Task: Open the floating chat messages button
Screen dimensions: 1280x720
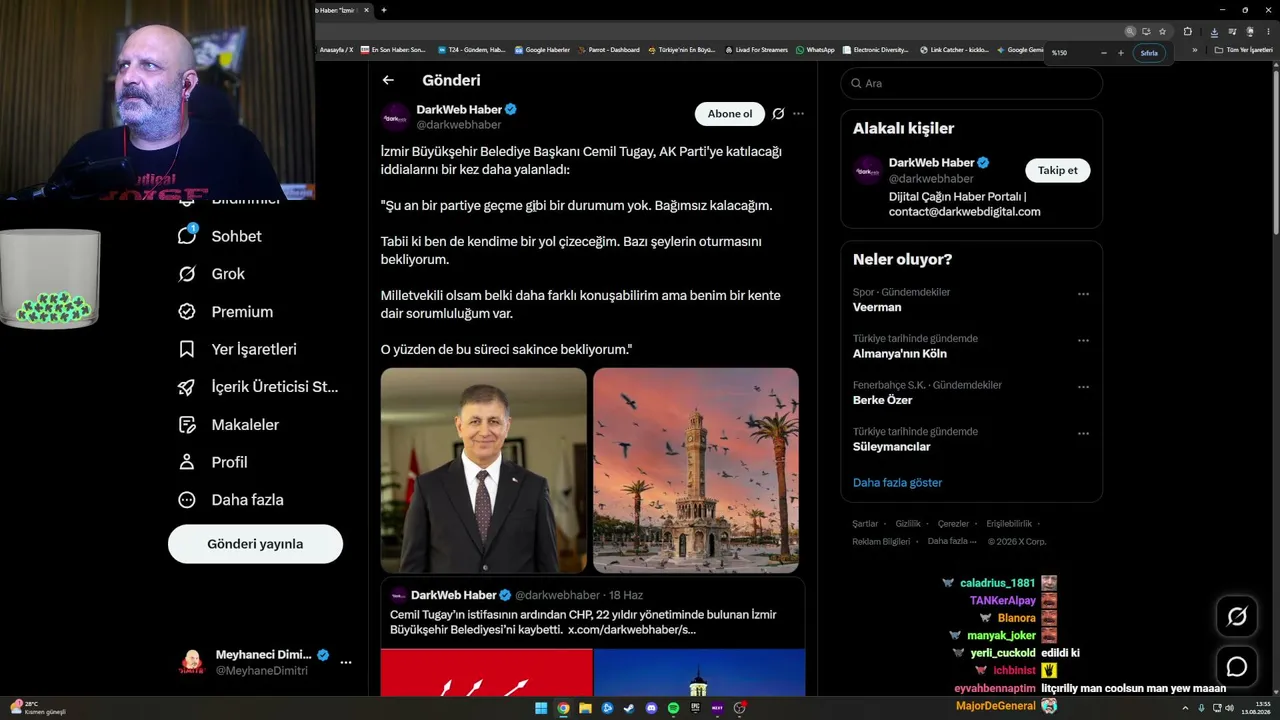Action: tap(1237, 666)
